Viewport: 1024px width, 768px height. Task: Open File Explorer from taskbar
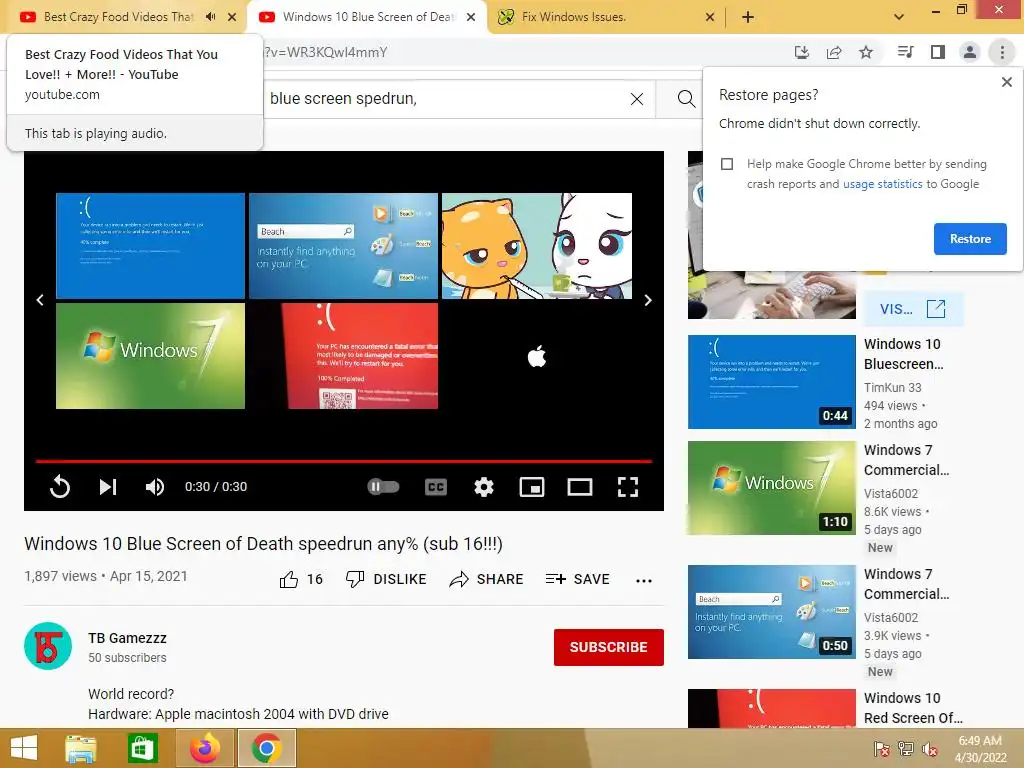(x=81, y=748)
